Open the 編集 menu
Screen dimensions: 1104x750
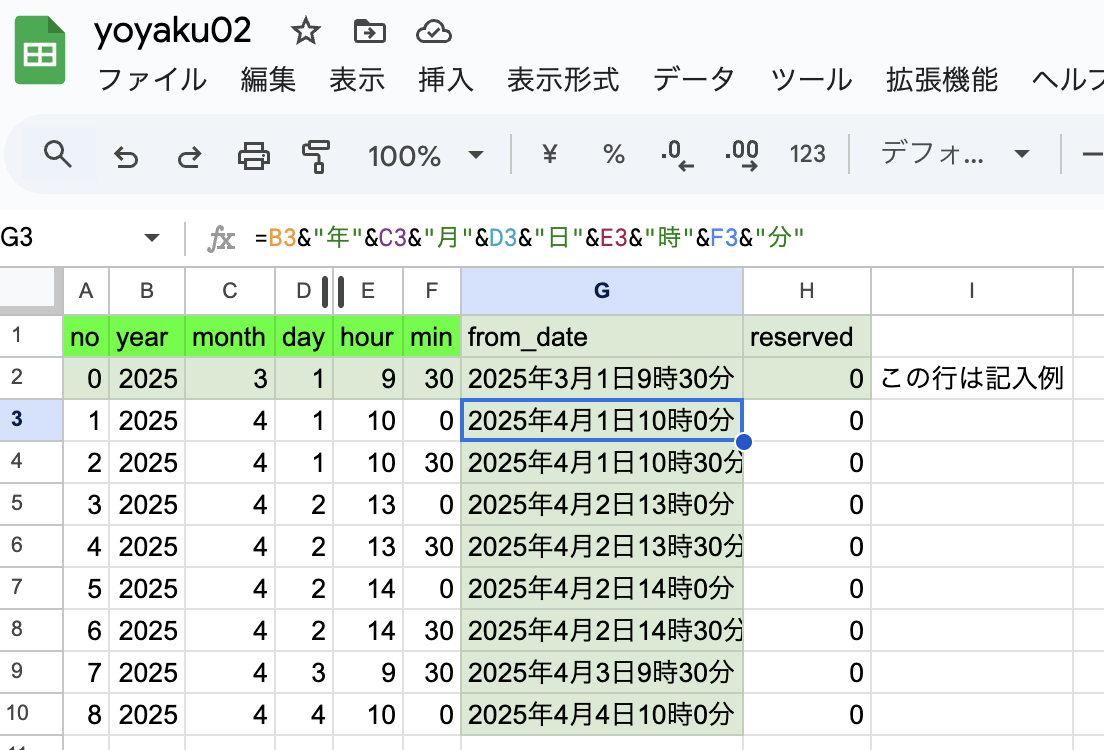(268, 80)
